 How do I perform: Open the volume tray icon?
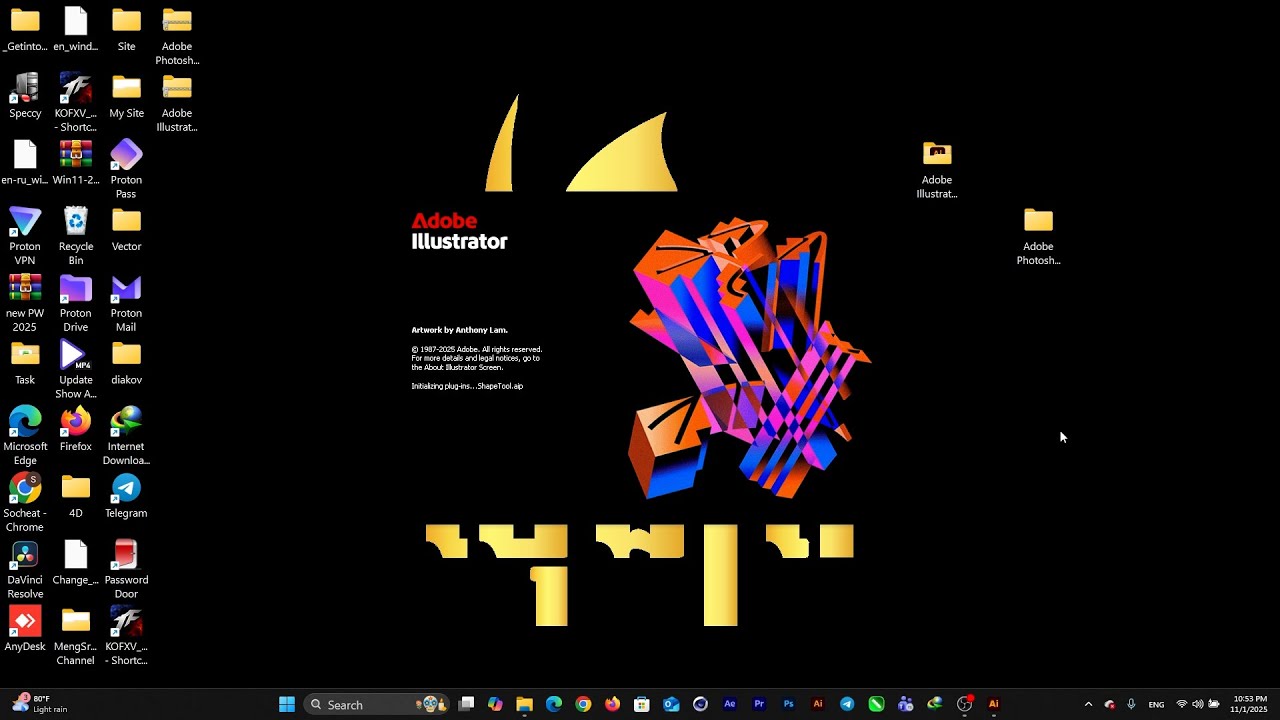click(1198, 704)
